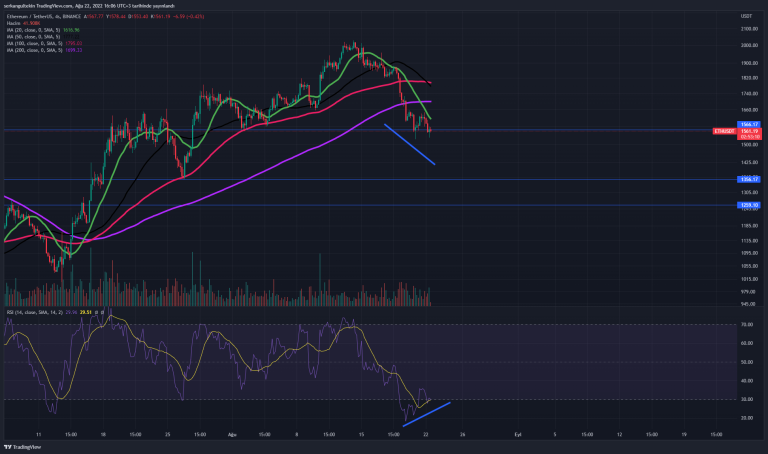Select the descending blue trendline on price chart
Viewport: 768px width, 454px height.
click(x=410, y=144)
